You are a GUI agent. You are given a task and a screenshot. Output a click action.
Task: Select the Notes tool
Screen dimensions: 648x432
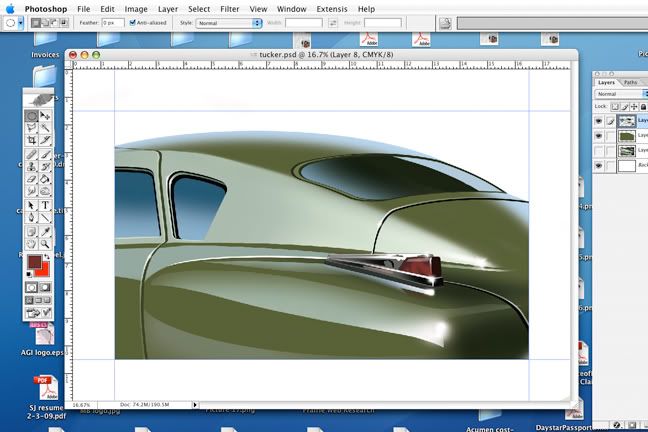[31, 232]
